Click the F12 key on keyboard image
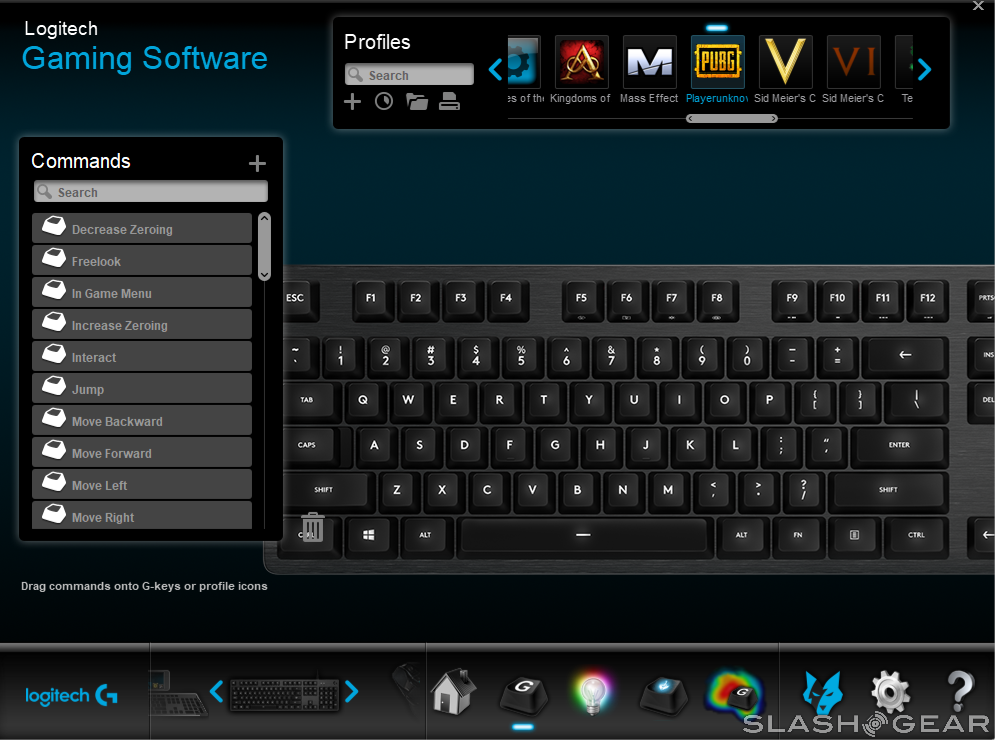Image resolution: width=995 pixels, height=740 pixels. click(x=927, y=298)
